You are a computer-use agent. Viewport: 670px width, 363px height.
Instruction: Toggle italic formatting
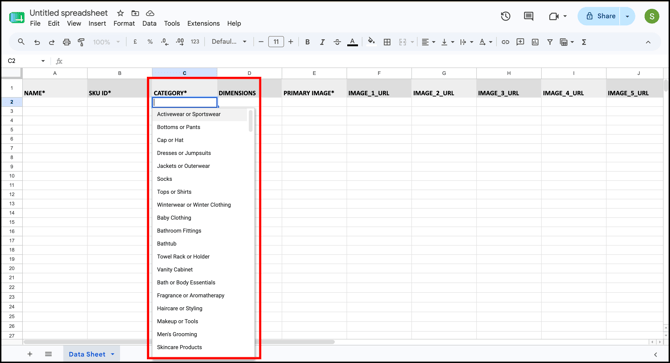point(322,42)
